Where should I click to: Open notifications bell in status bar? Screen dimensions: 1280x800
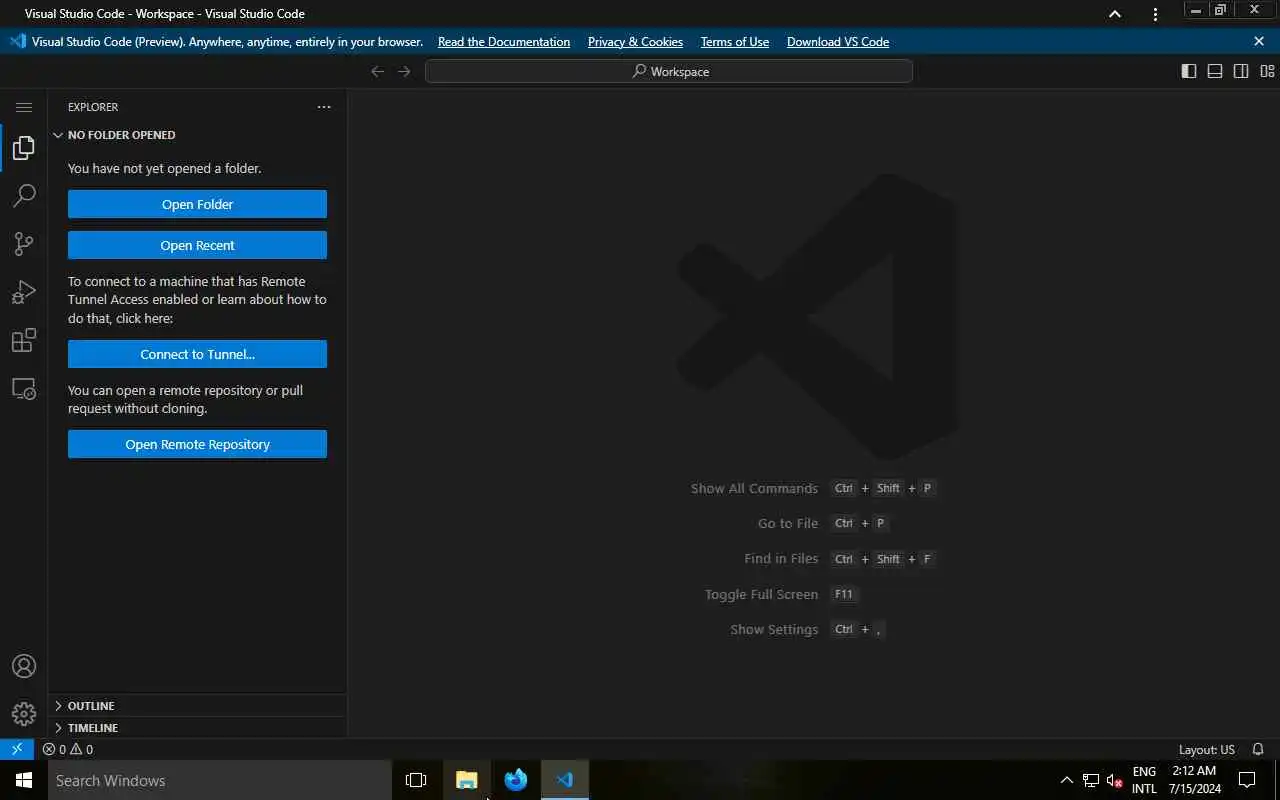coord(1259,749)
